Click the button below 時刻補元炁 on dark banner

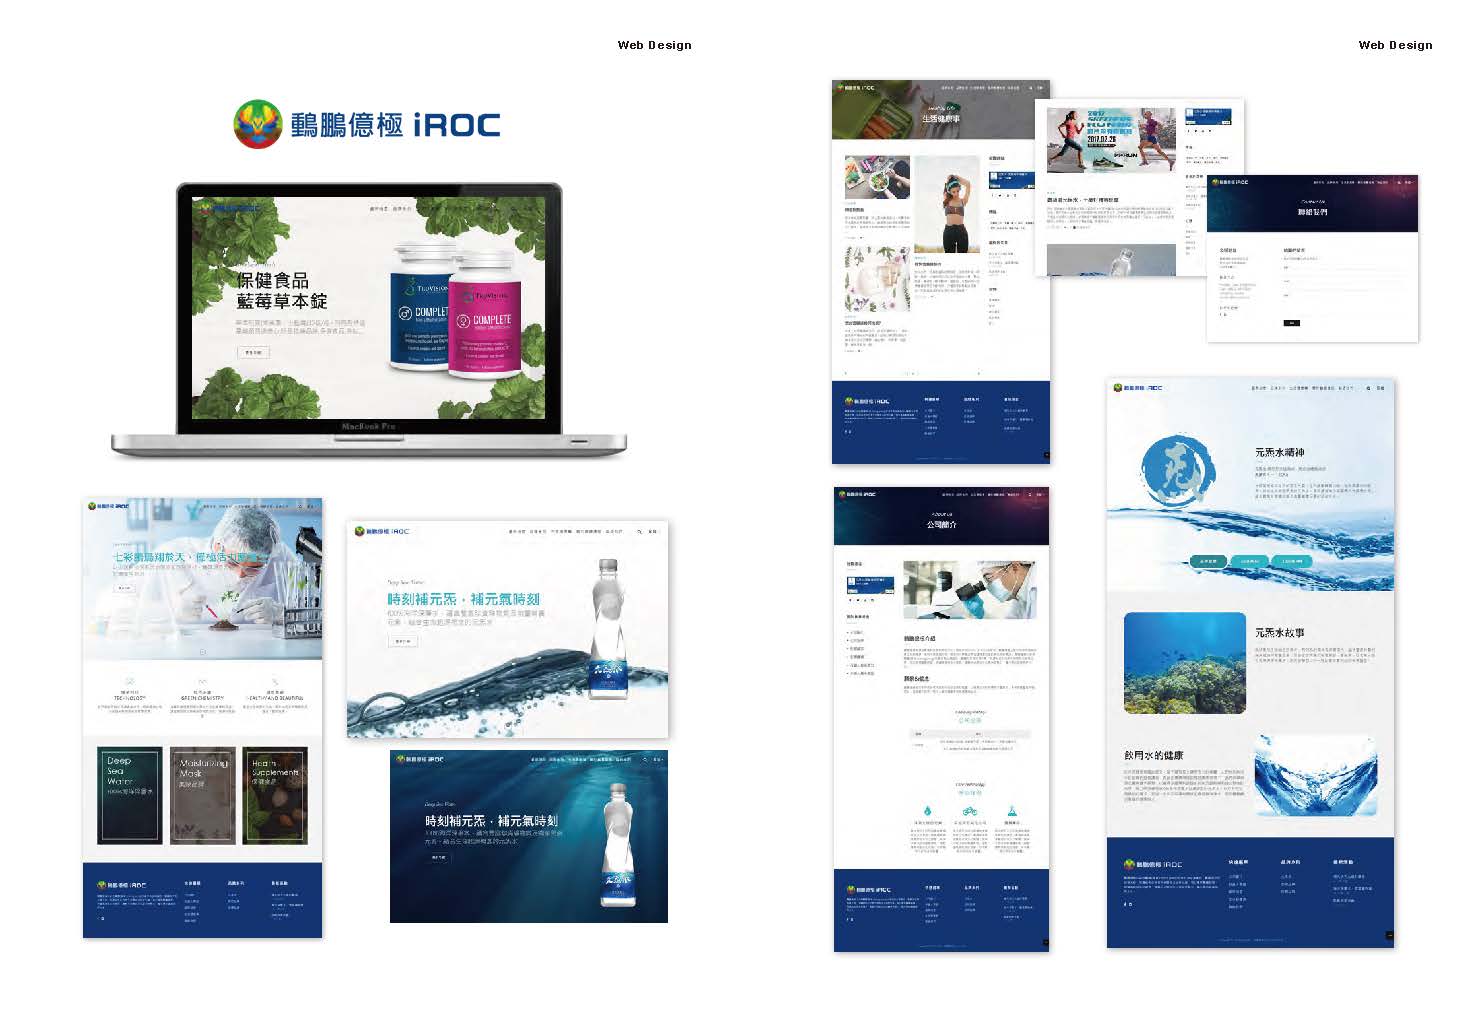pos(438,858)
